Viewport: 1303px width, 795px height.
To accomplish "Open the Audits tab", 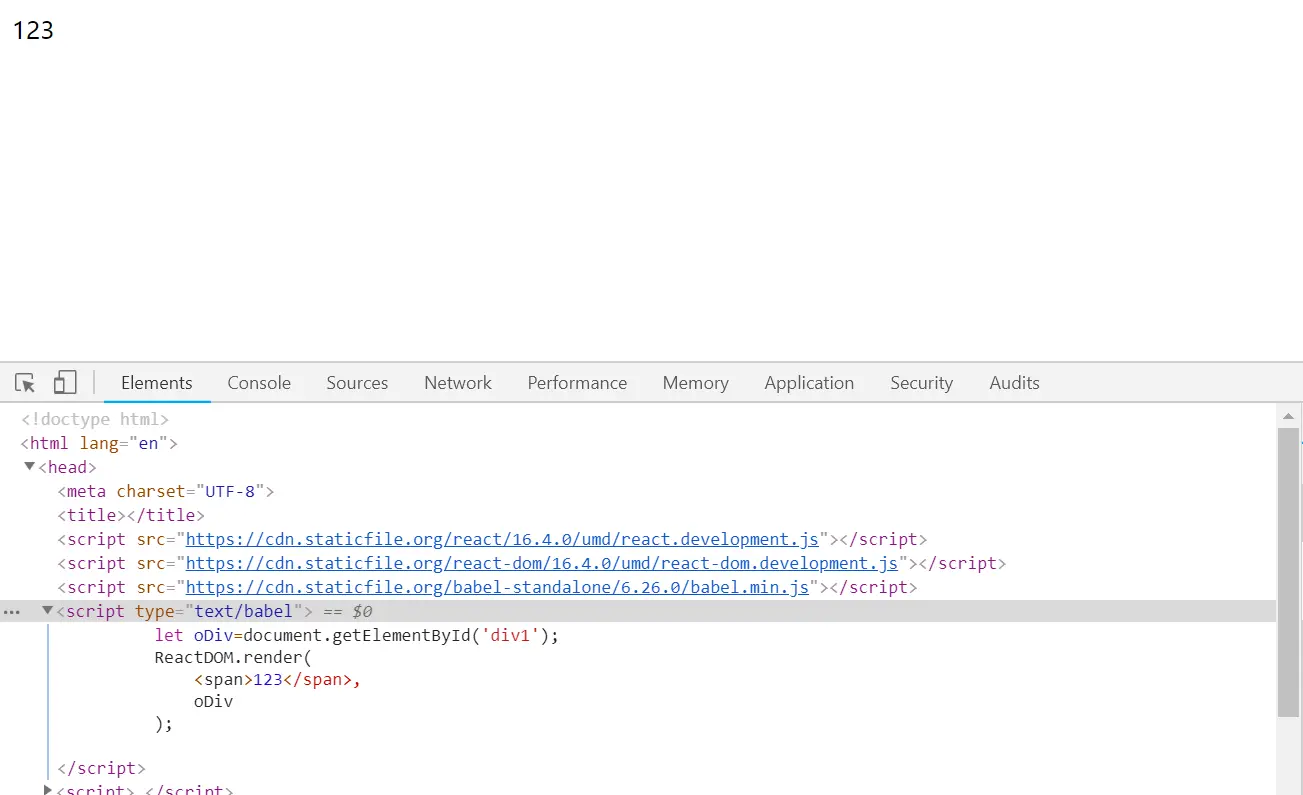I will (x=1014, y=383).
